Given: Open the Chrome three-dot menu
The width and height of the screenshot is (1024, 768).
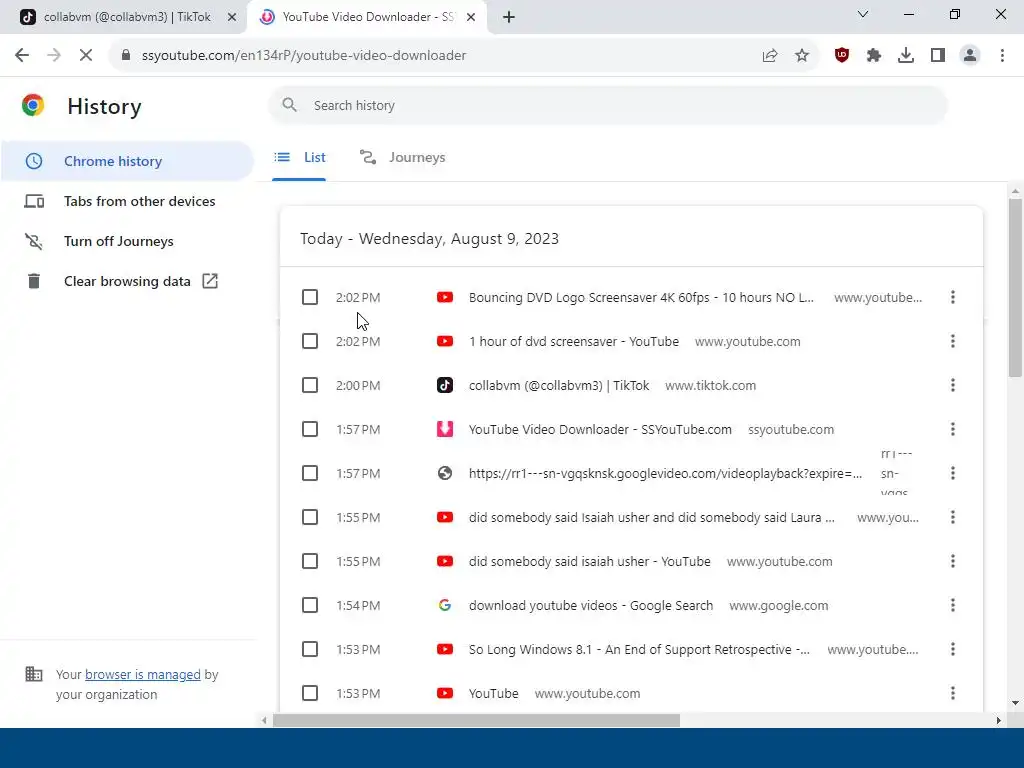Looking at the screenshot, I should [x=1002, y=56].
